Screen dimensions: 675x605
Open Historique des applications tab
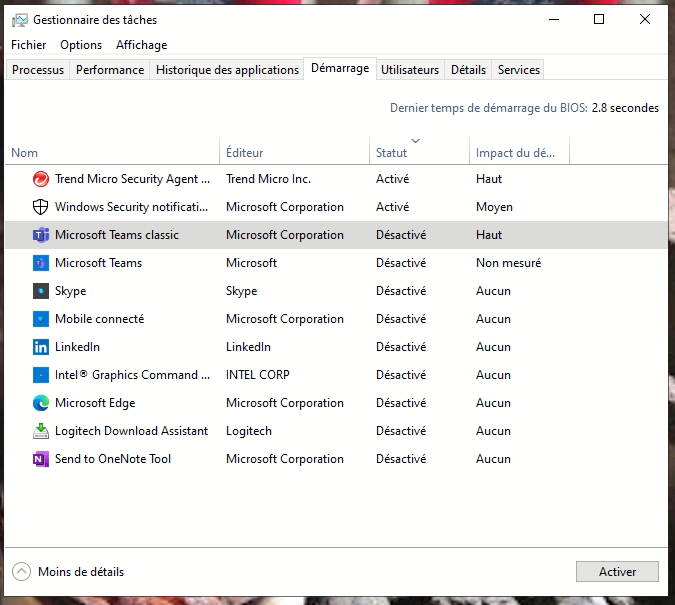(x=227, y=70)
